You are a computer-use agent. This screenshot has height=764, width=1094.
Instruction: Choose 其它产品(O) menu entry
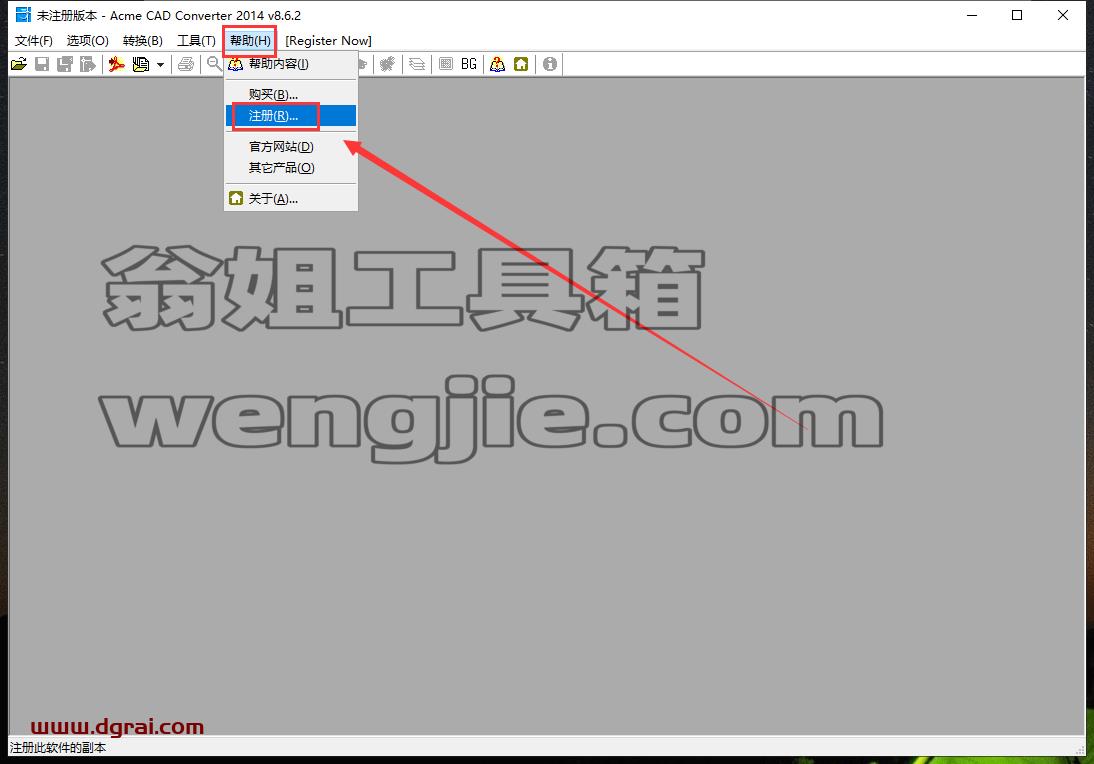pos(291,167)
